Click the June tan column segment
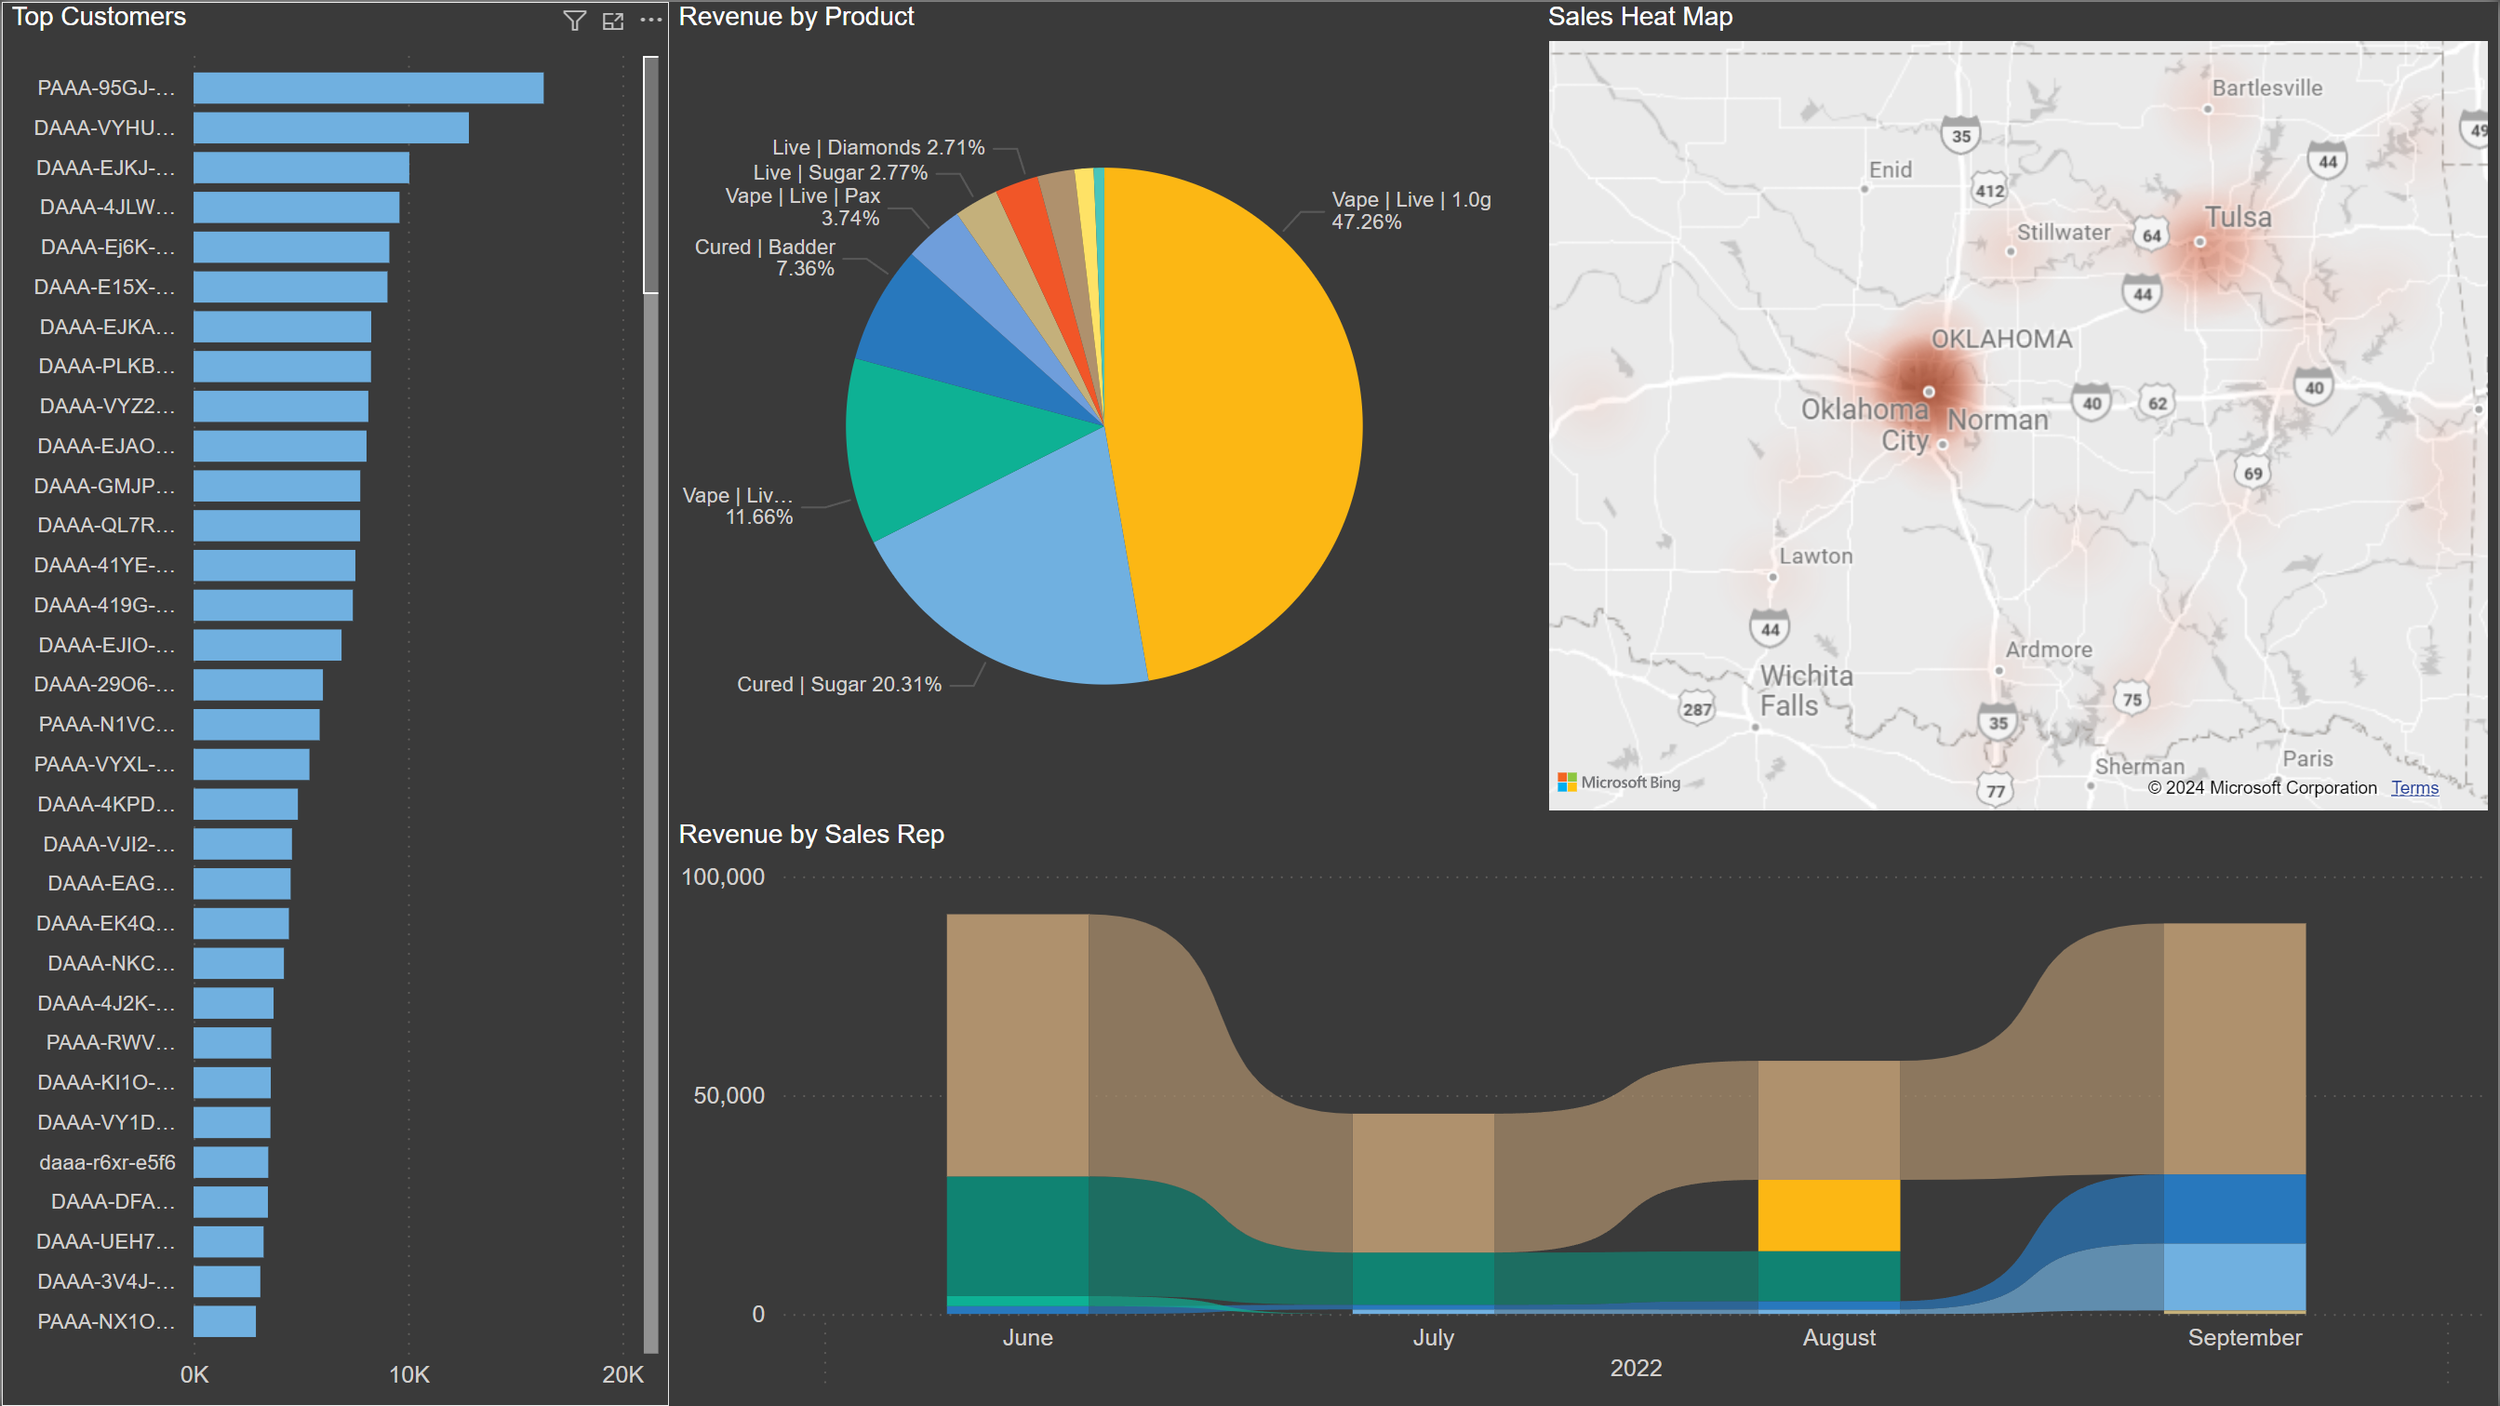2500x1406 pixels. 1017,1045
